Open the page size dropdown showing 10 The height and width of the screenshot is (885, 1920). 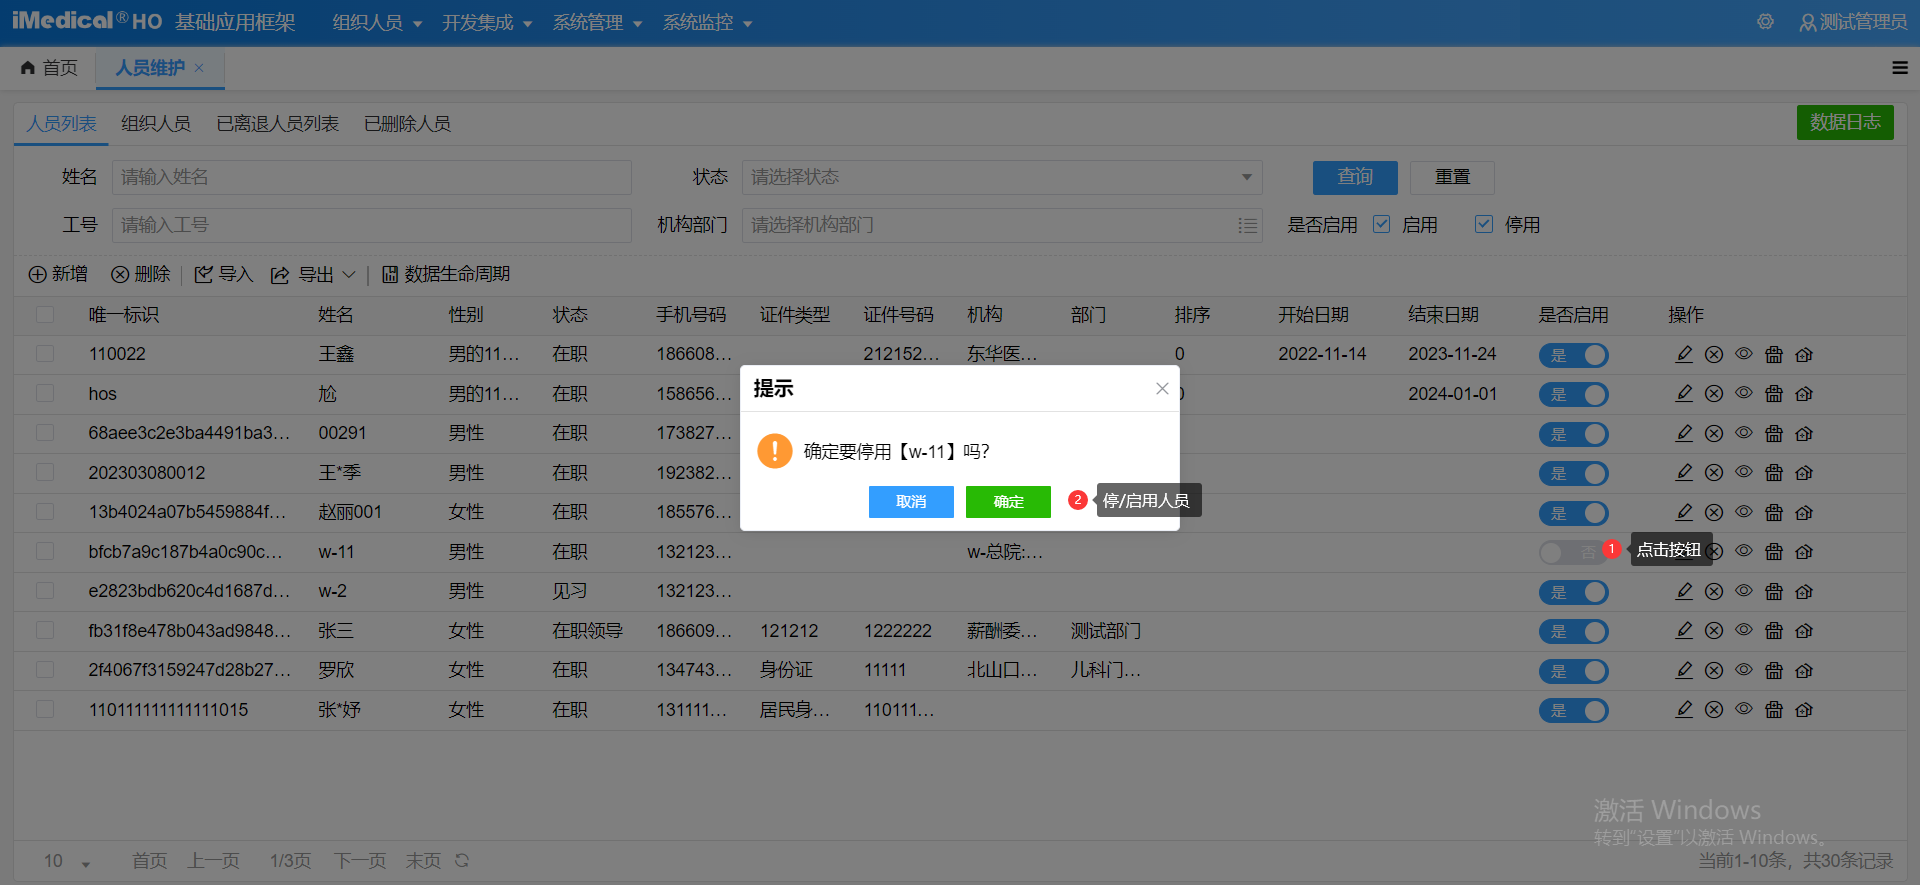pos(67,861)
